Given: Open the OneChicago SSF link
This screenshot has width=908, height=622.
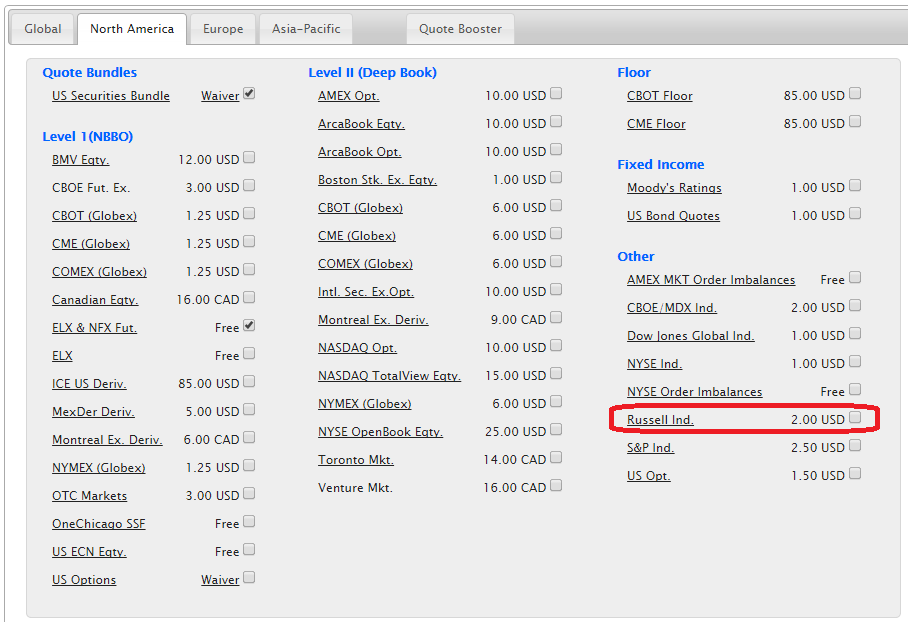Looking at the screenshot, I should 98,524.
